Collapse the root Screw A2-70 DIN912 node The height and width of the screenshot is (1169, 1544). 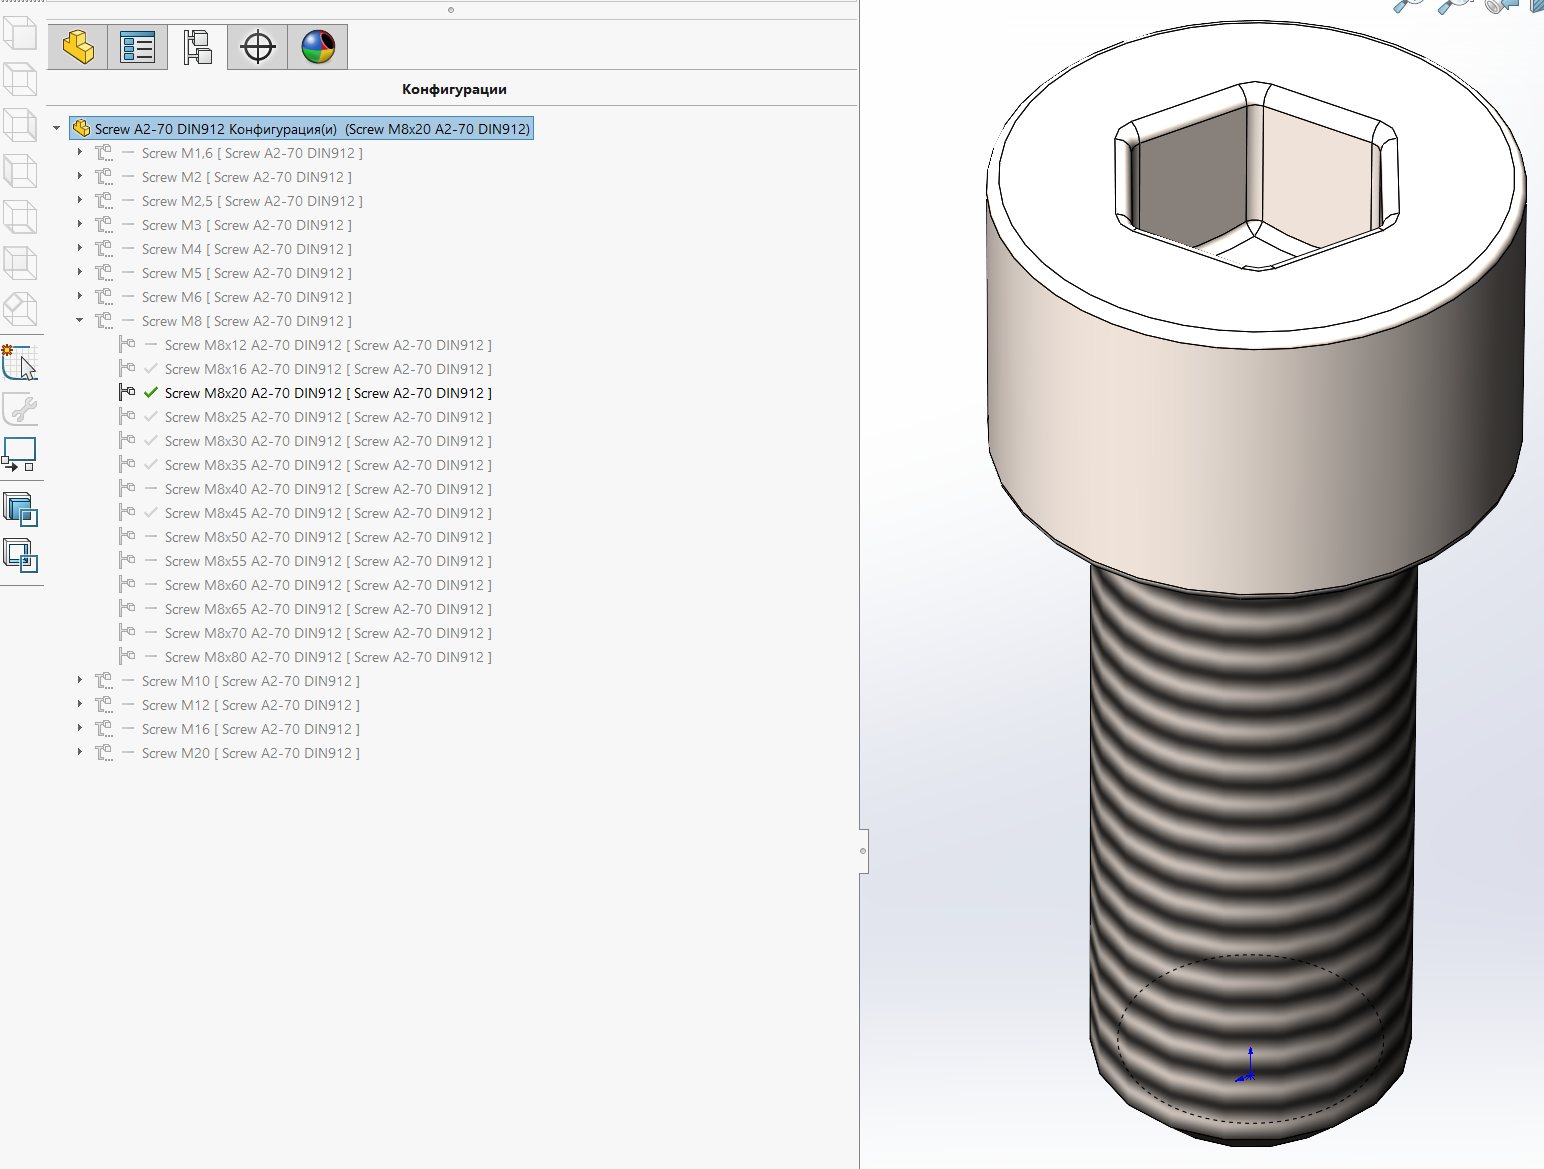pyautogui.click(x=57, y=129)
